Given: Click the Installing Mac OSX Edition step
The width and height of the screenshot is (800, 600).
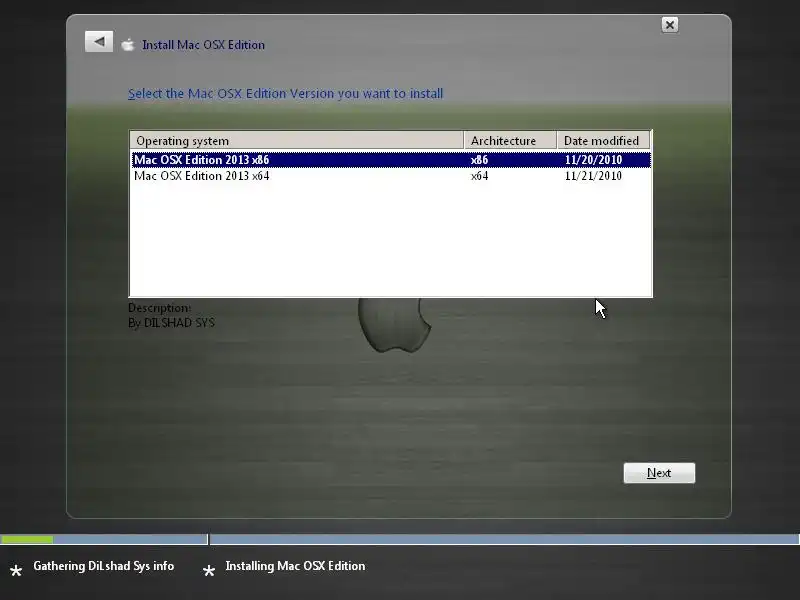Looking at the screenshot, I should tap(295, 566).
